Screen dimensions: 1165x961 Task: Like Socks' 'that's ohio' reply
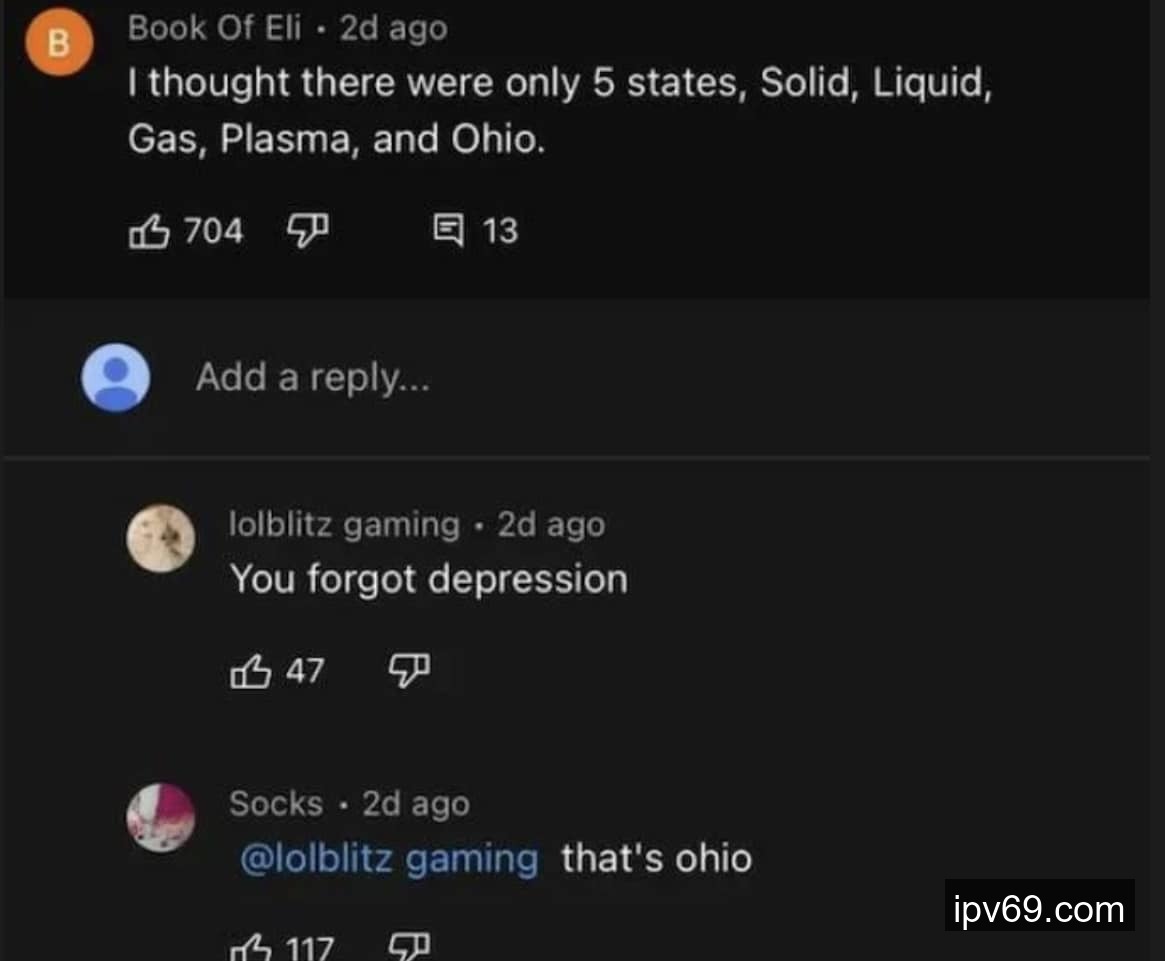coord(250,948)
